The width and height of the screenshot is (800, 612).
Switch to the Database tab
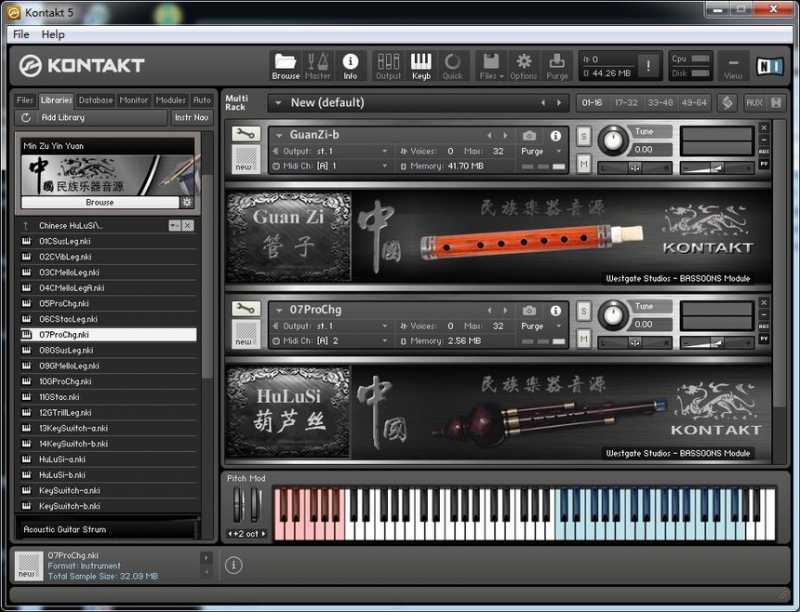(x=96, y=100)
